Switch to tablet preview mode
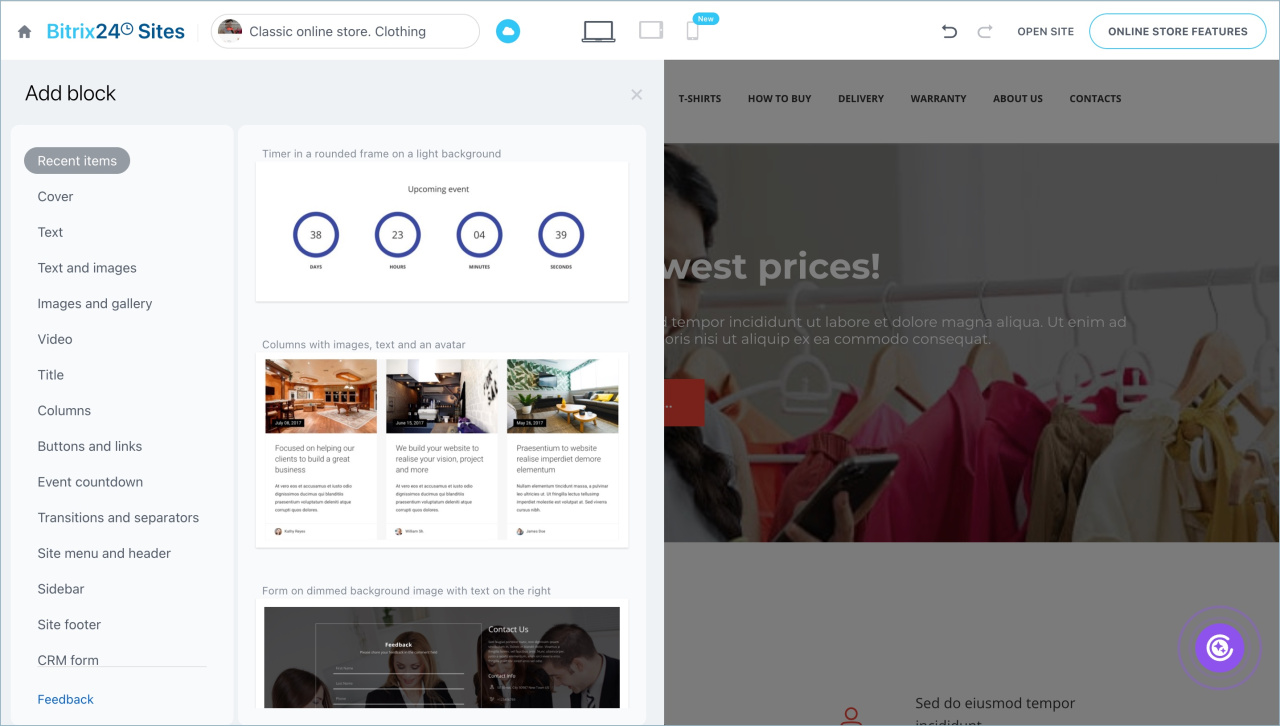 (x=651, y=31)
